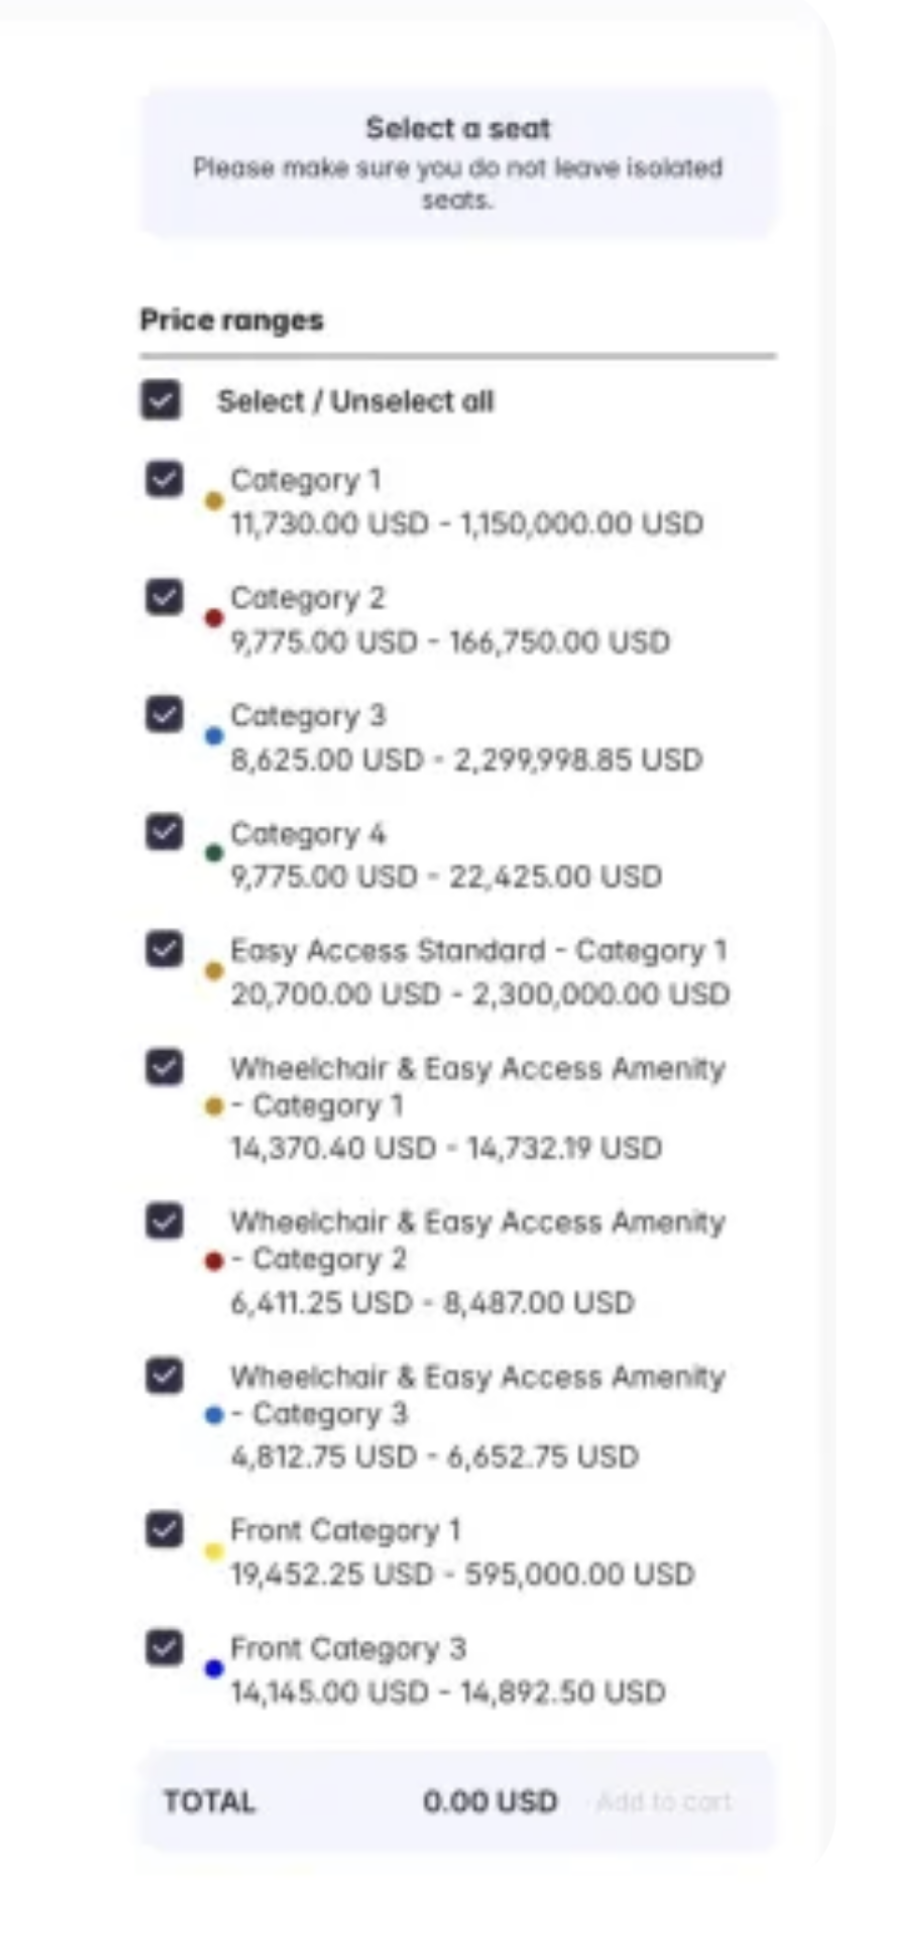This screenshot has height=1955, width=902.
Task: Uncheck the Front Category 1 checkbox
Action: [164, 1530]
